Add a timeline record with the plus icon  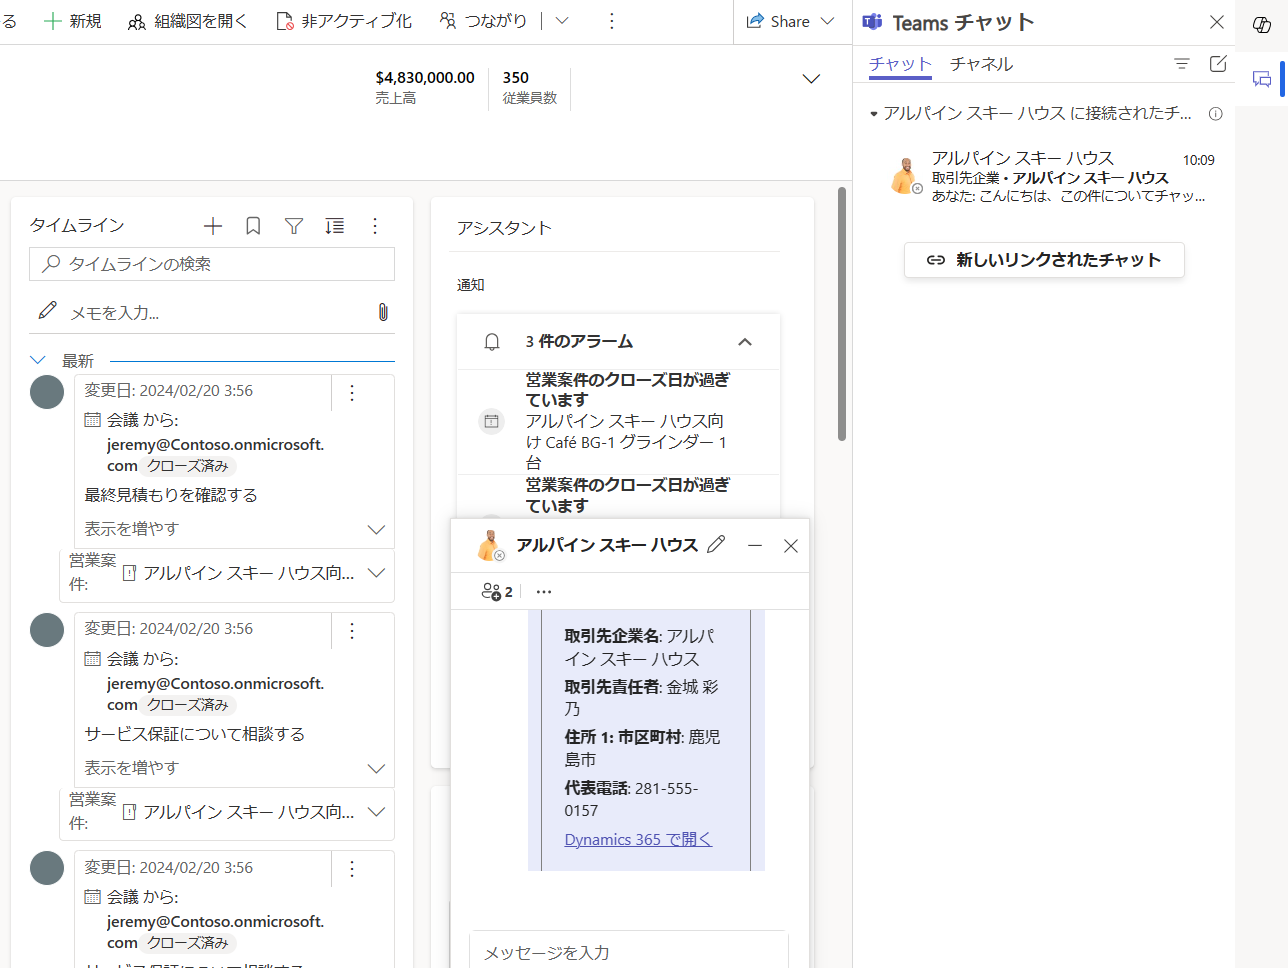click(x=213, y=226)
